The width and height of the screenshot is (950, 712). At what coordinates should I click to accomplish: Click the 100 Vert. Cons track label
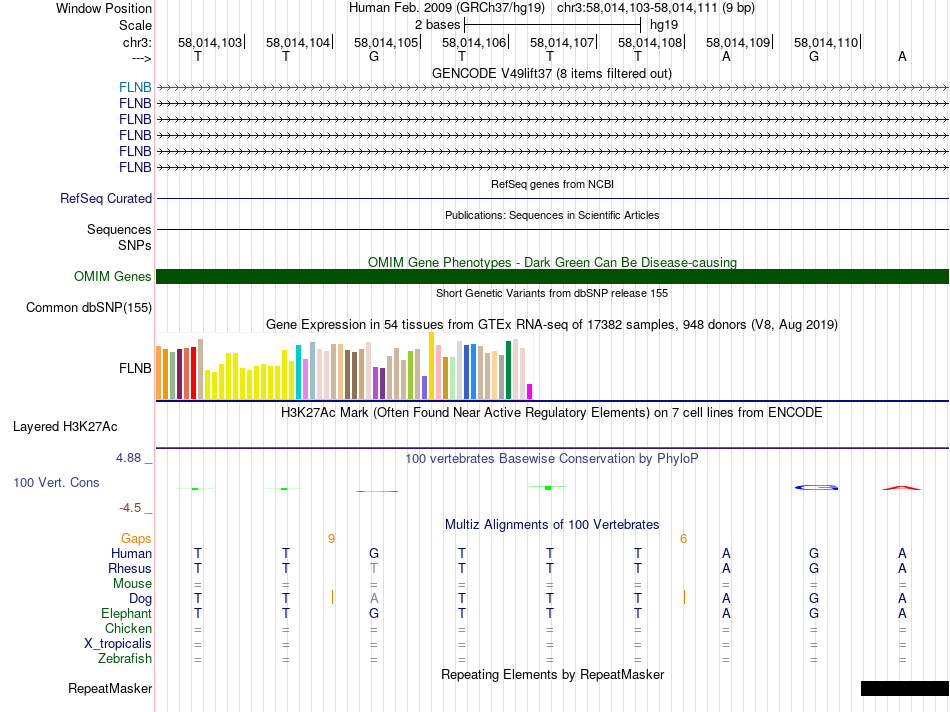point(56,483)
